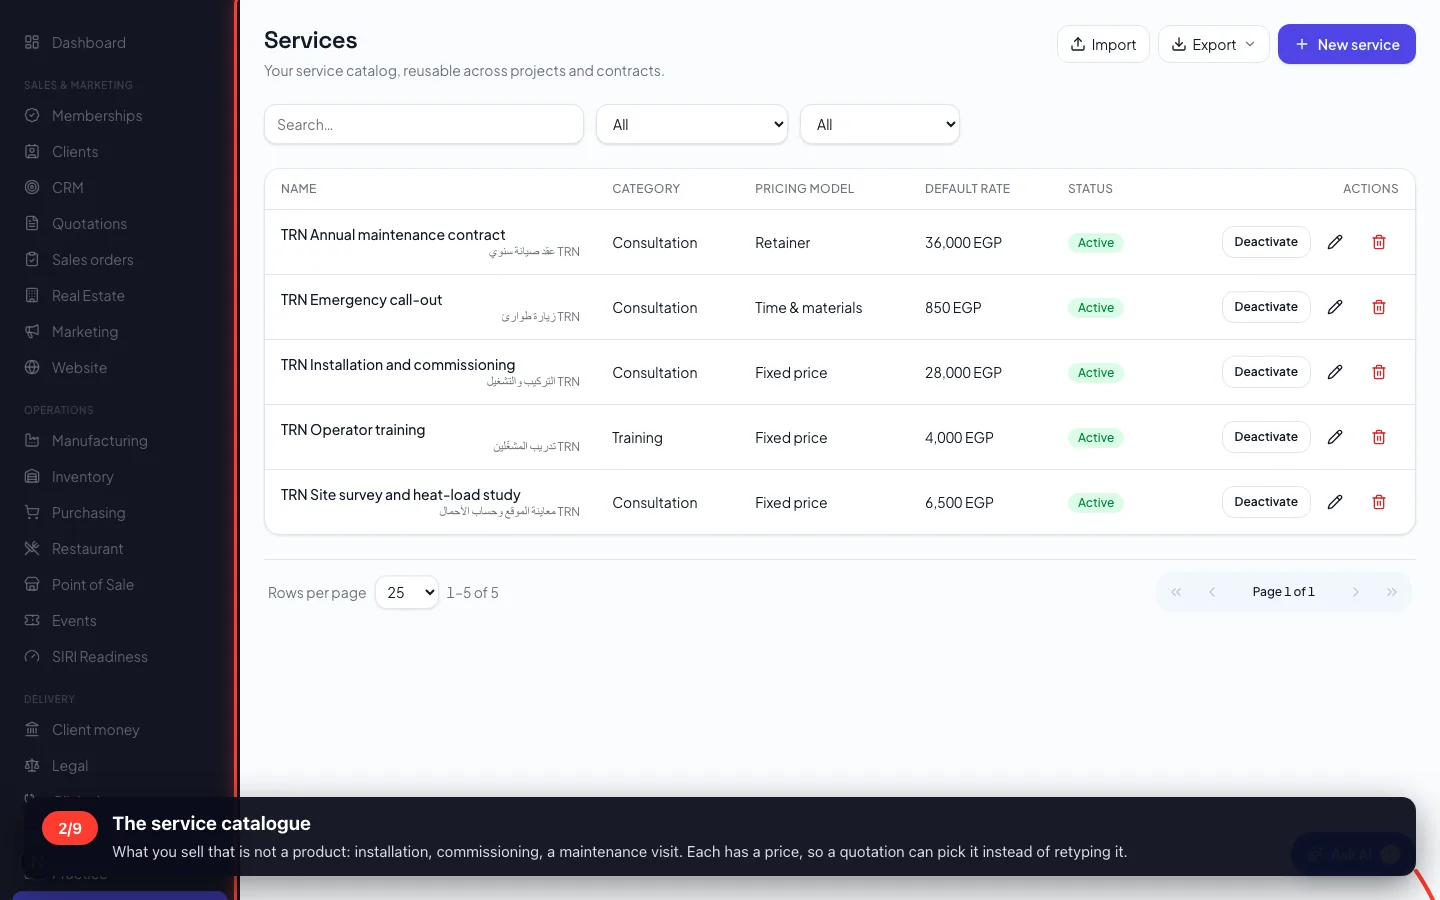This screenshot has width=1440, height=900.
Task: Click the Quotations document icon
Action: 32,224
